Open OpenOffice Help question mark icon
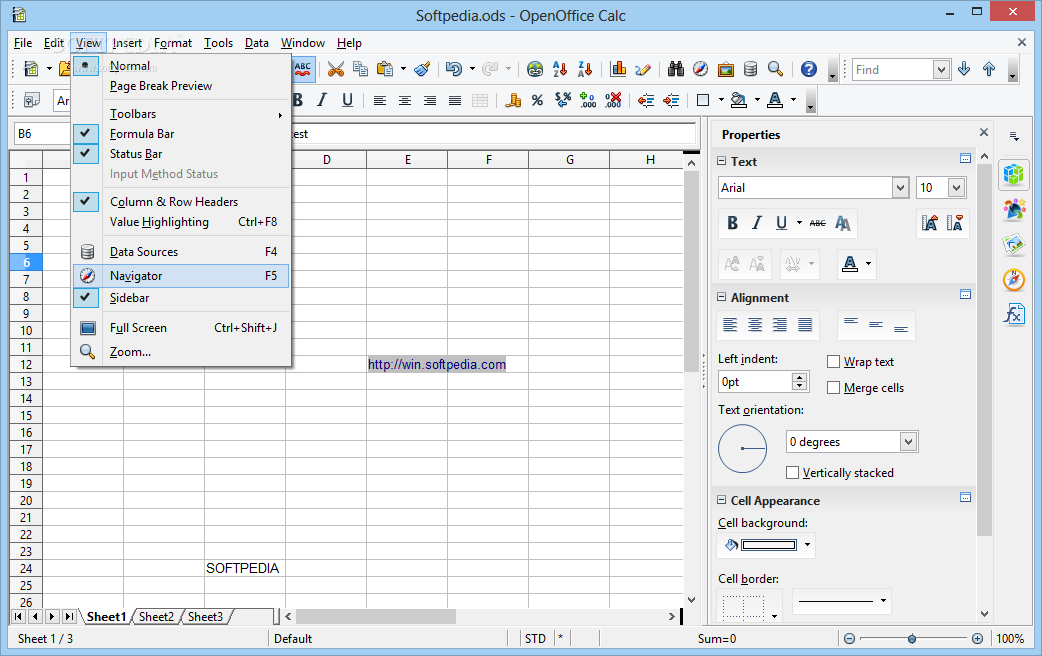Viewport: 1042px width, 656px height. pos(808,68)
